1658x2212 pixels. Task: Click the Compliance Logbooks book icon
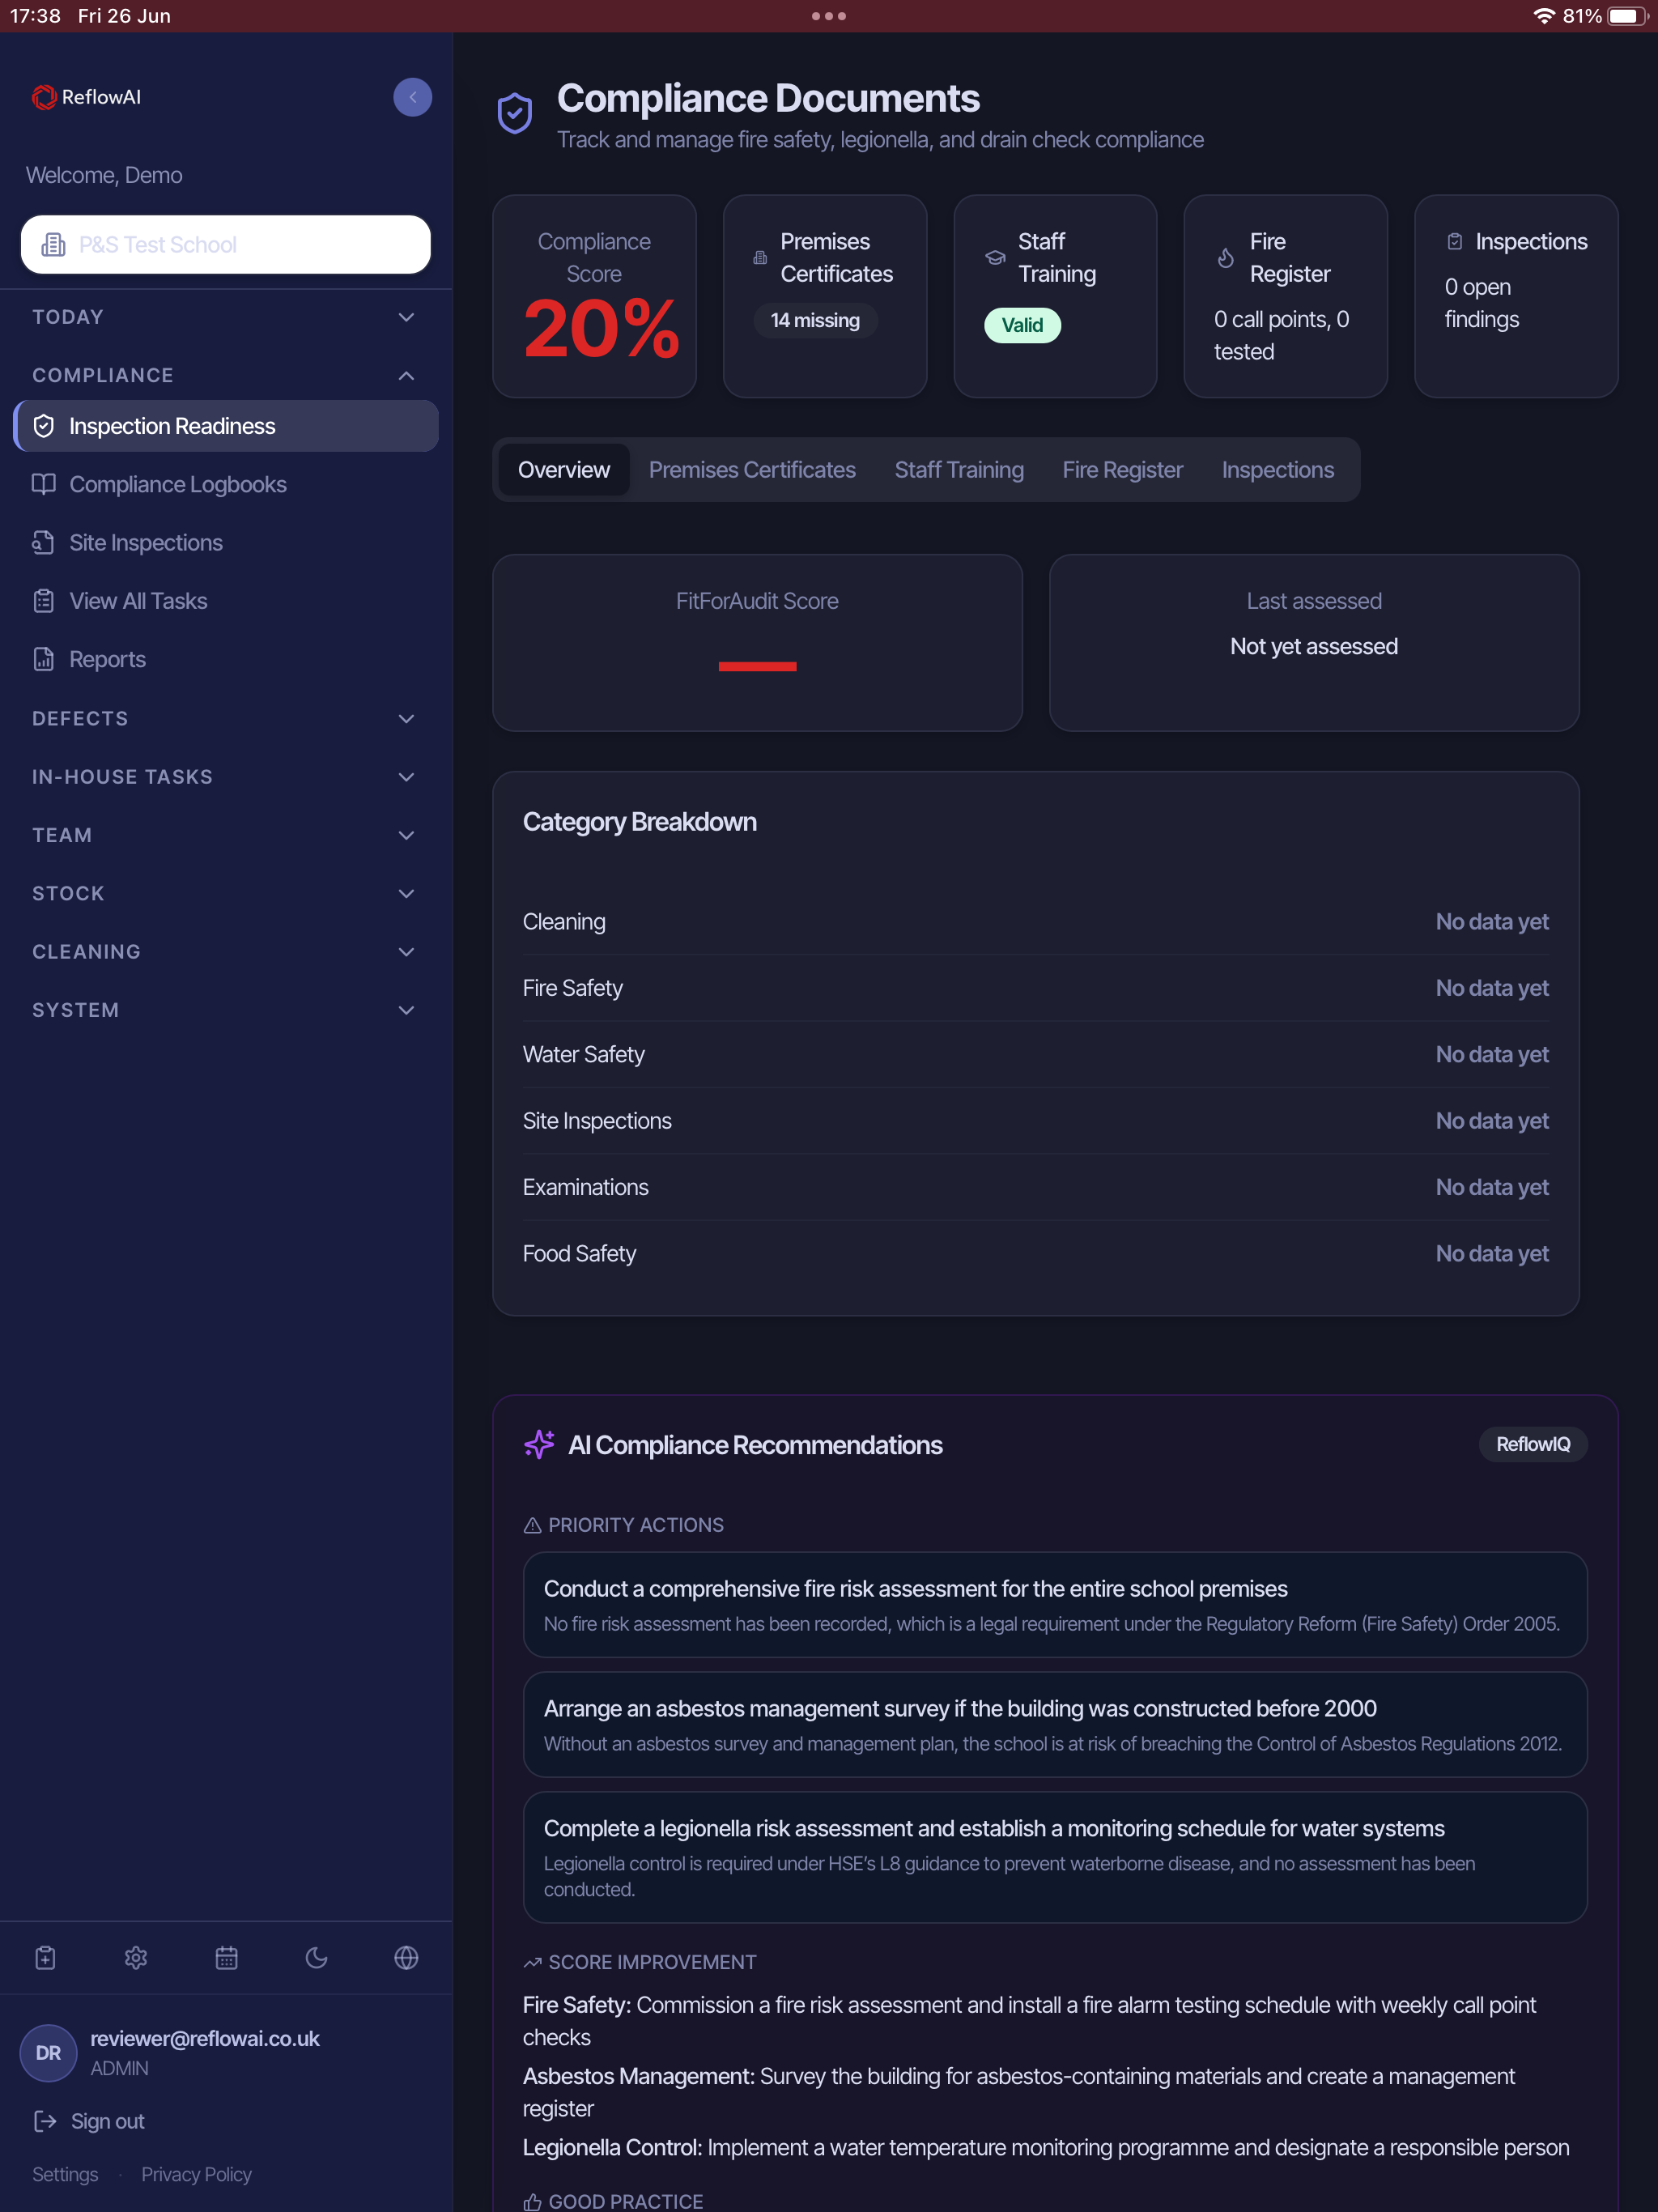44,484
